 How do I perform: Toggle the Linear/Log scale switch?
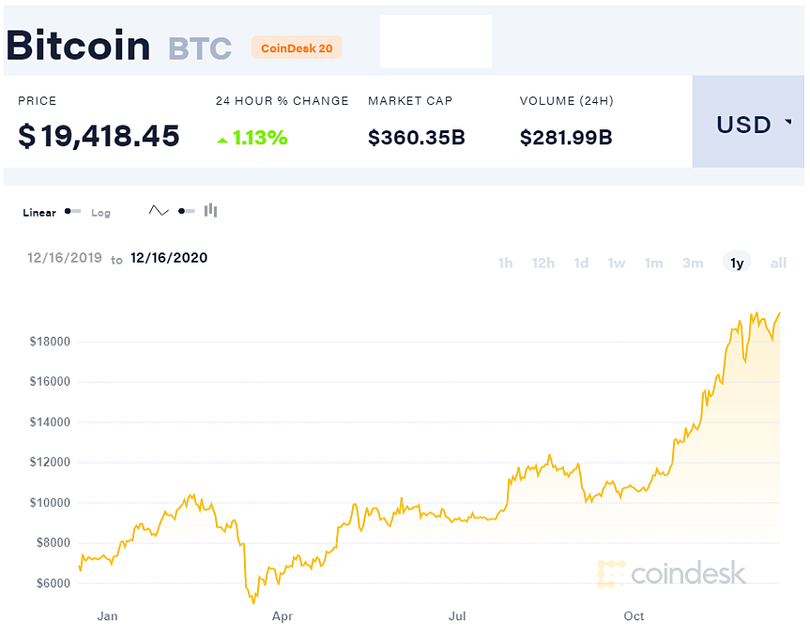73,212
